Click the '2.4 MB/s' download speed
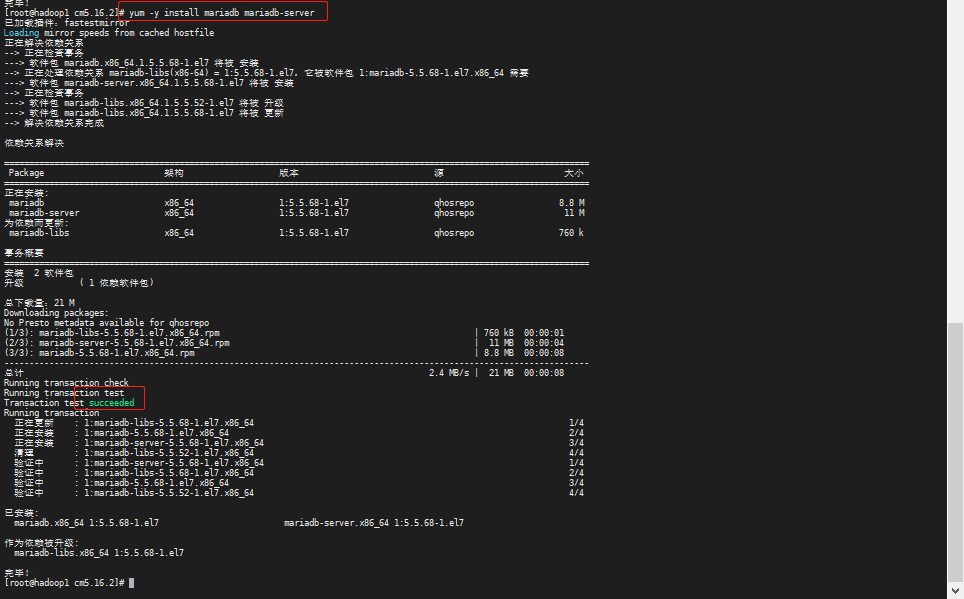Viewport: 964px width, 599px height. coord(449,373)
